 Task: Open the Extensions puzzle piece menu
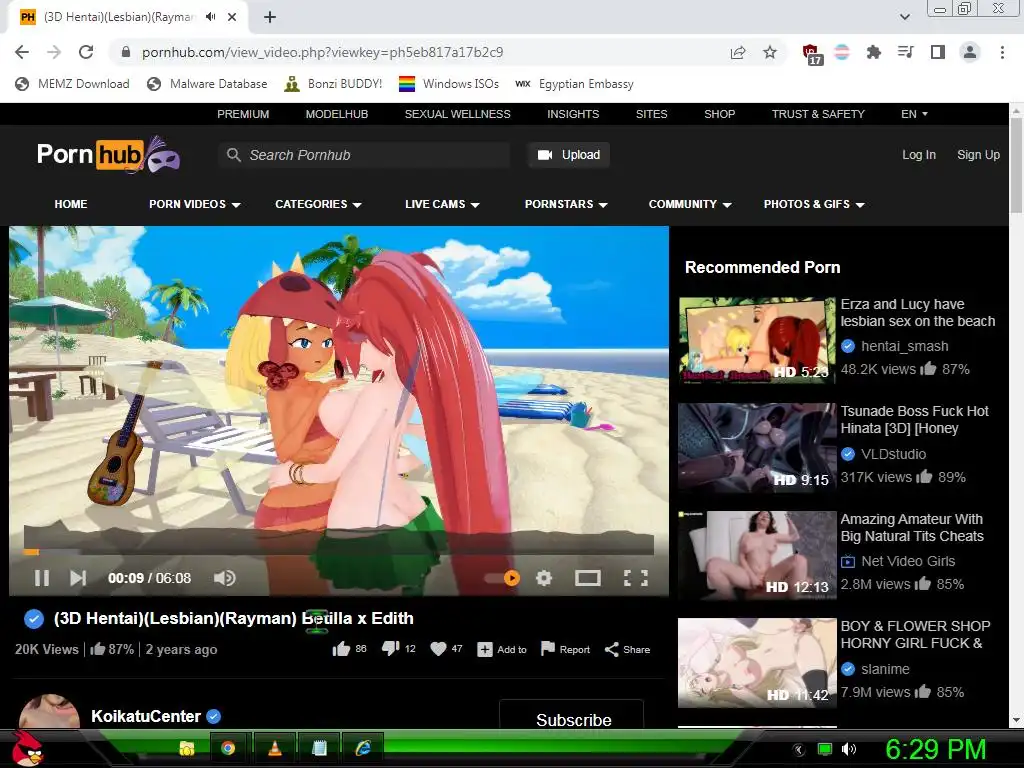873,52
